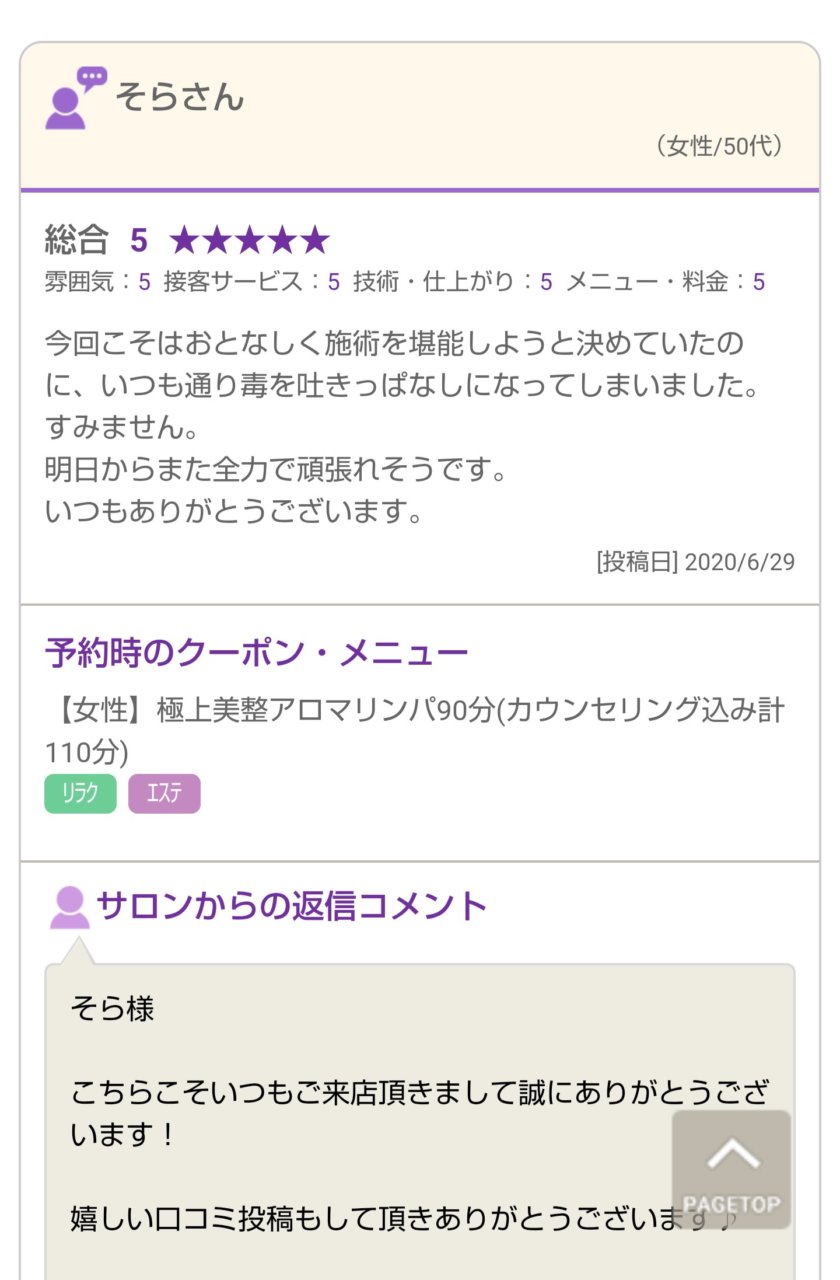Click the five-star overall rating

249,240
